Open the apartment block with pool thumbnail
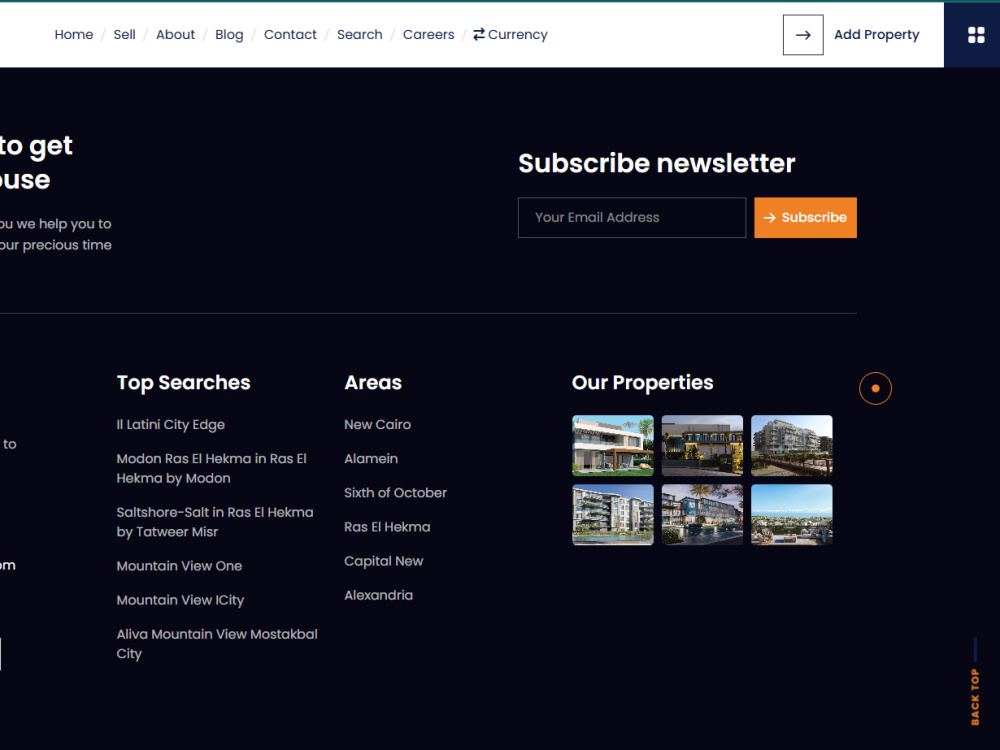 tap(613, 515)
